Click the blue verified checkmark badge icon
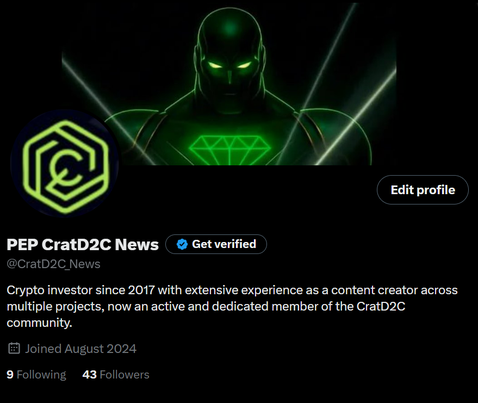This screenshot has height=403, width=478. (182, 244)
